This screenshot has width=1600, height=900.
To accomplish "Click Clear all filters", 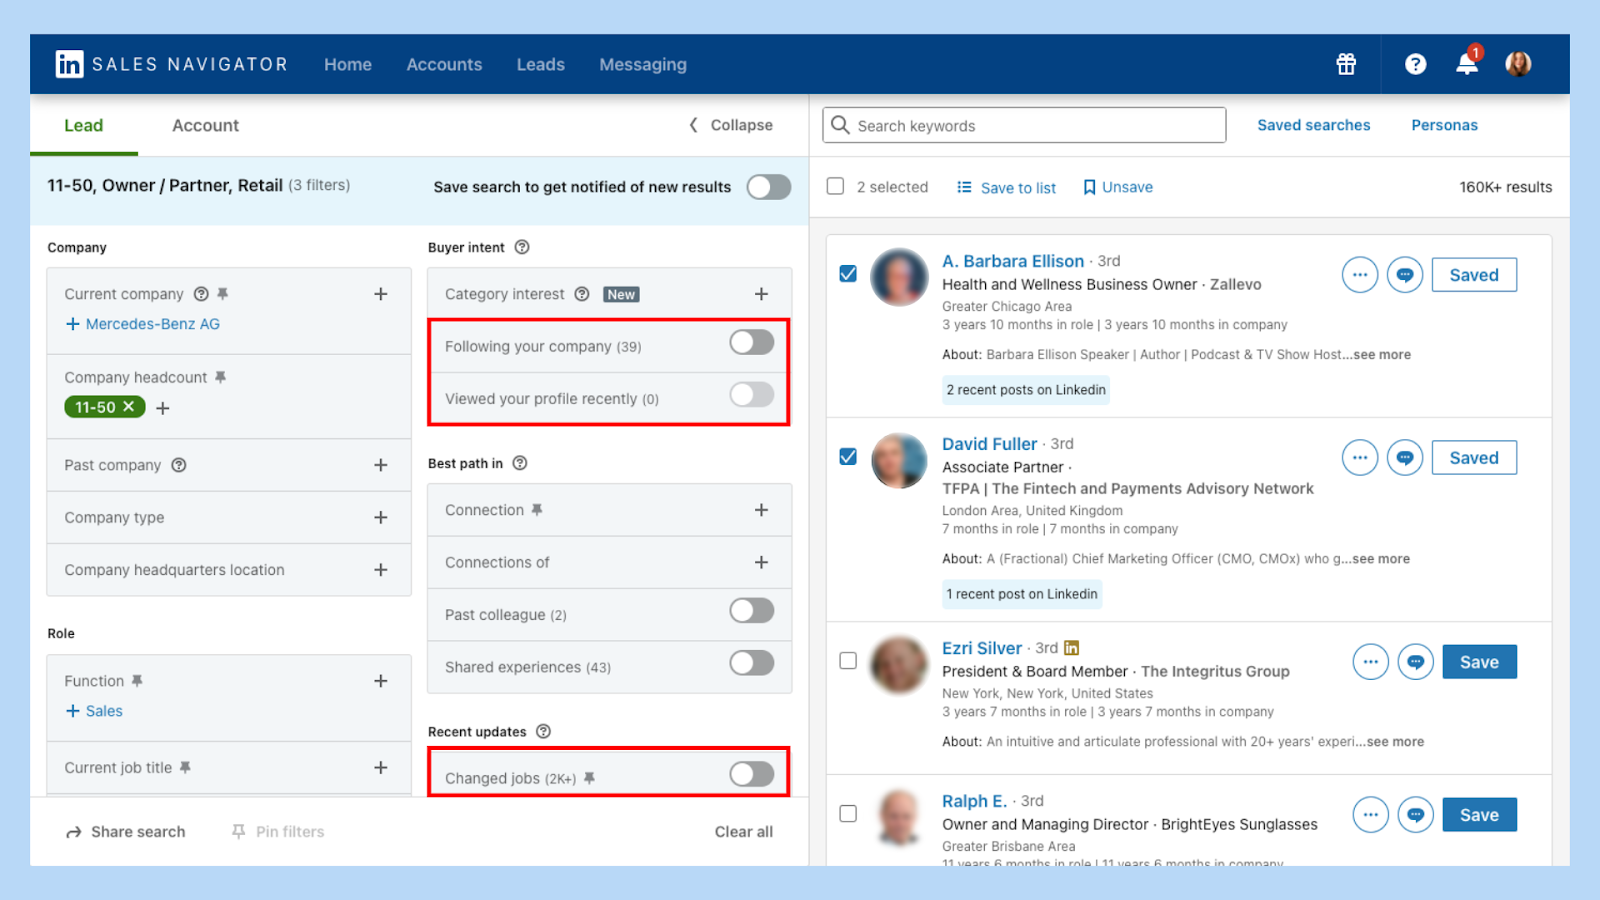I will click(744, 832).
